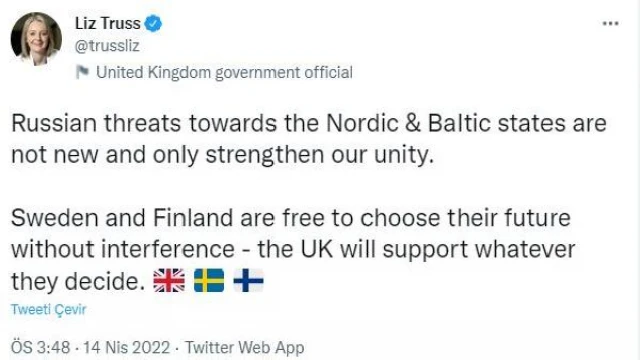Click the Liz Truss display name
Viewport: 640px width, 360px height.
point(108,23)
